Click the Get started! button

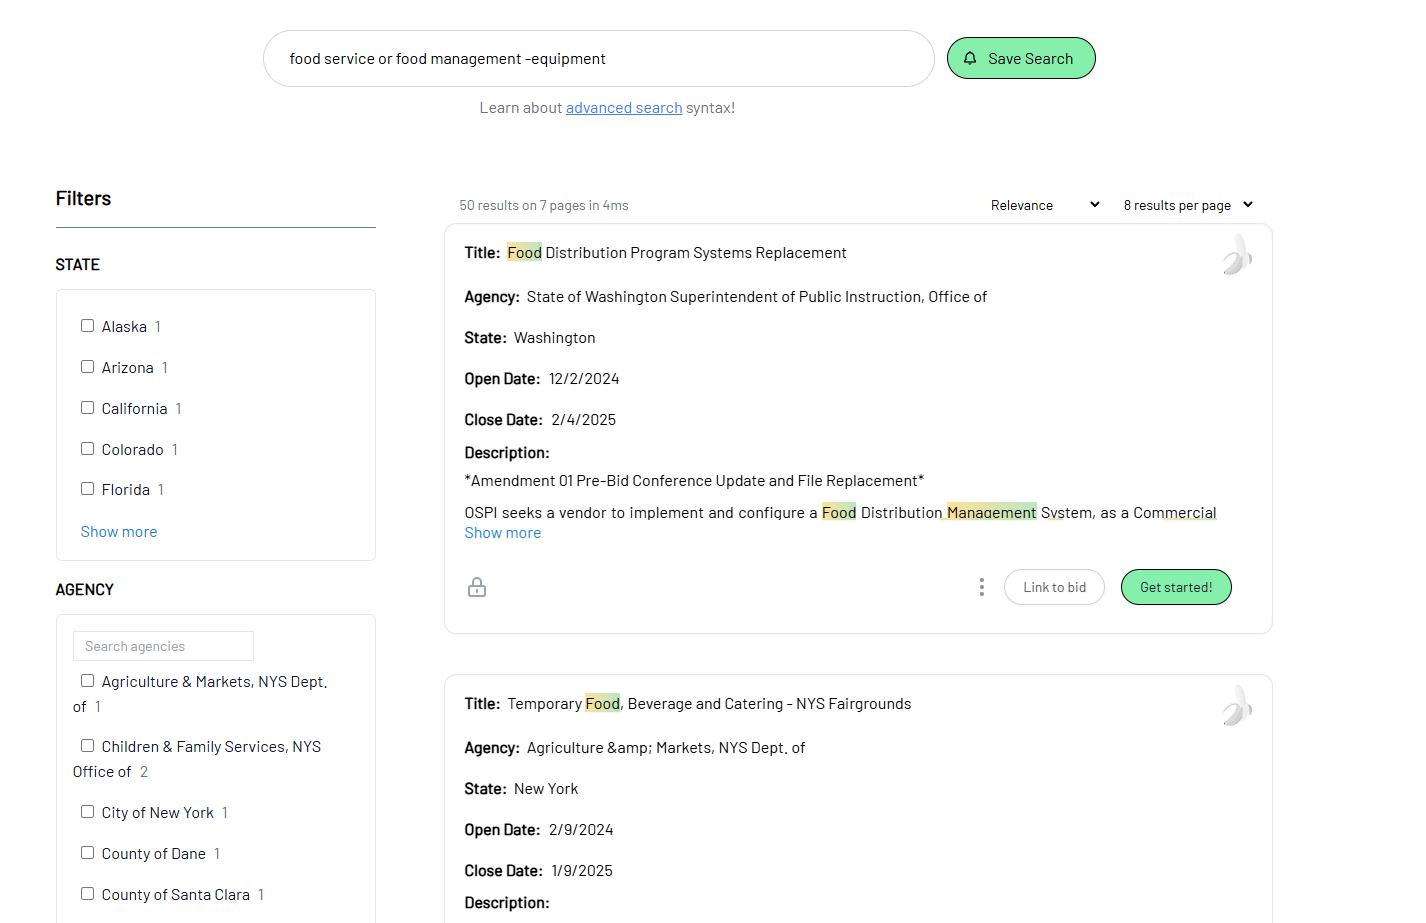(x=1176, y=587)
